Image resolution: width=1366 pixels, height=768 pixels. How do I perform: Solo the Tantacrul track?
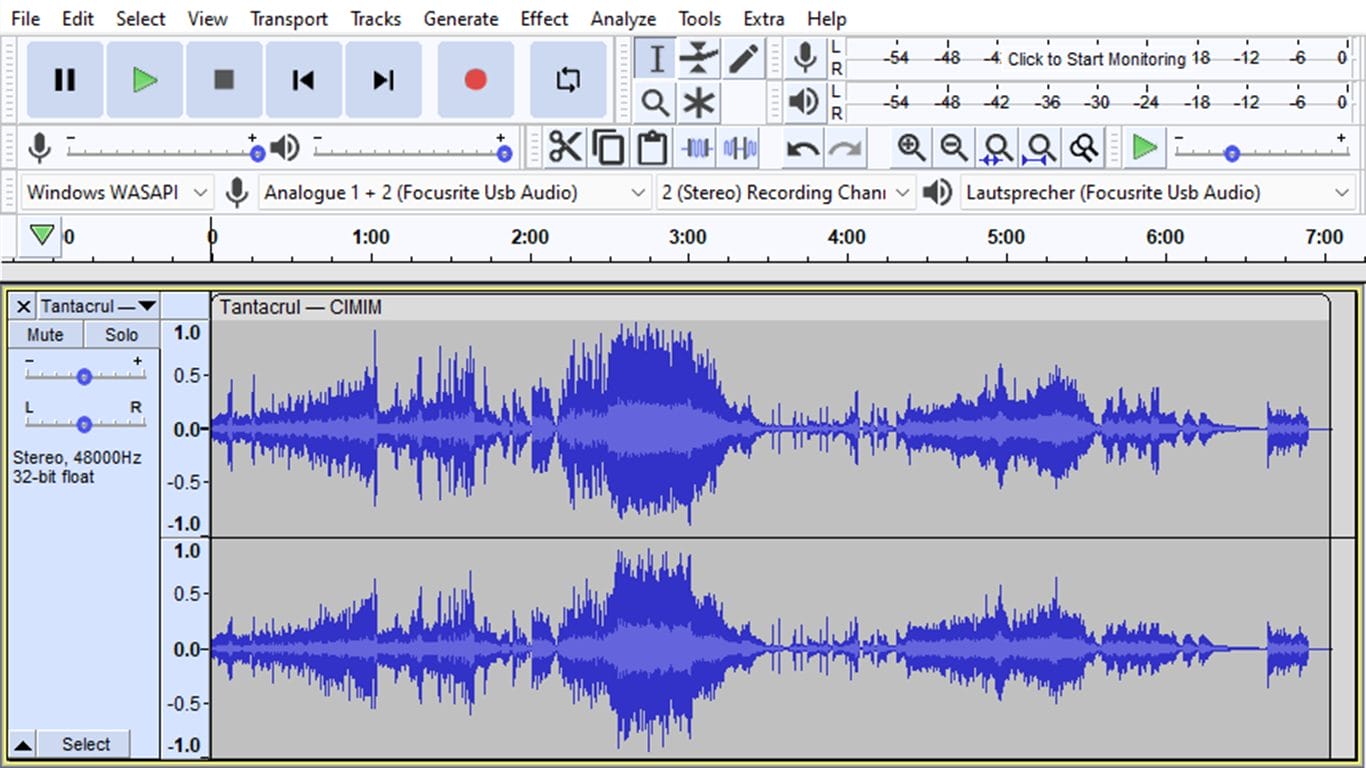(x=121, y=335)
